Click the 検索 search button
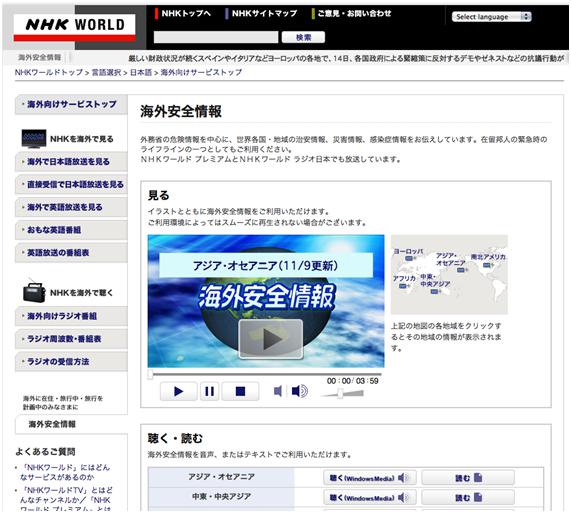 coord(303,37)
